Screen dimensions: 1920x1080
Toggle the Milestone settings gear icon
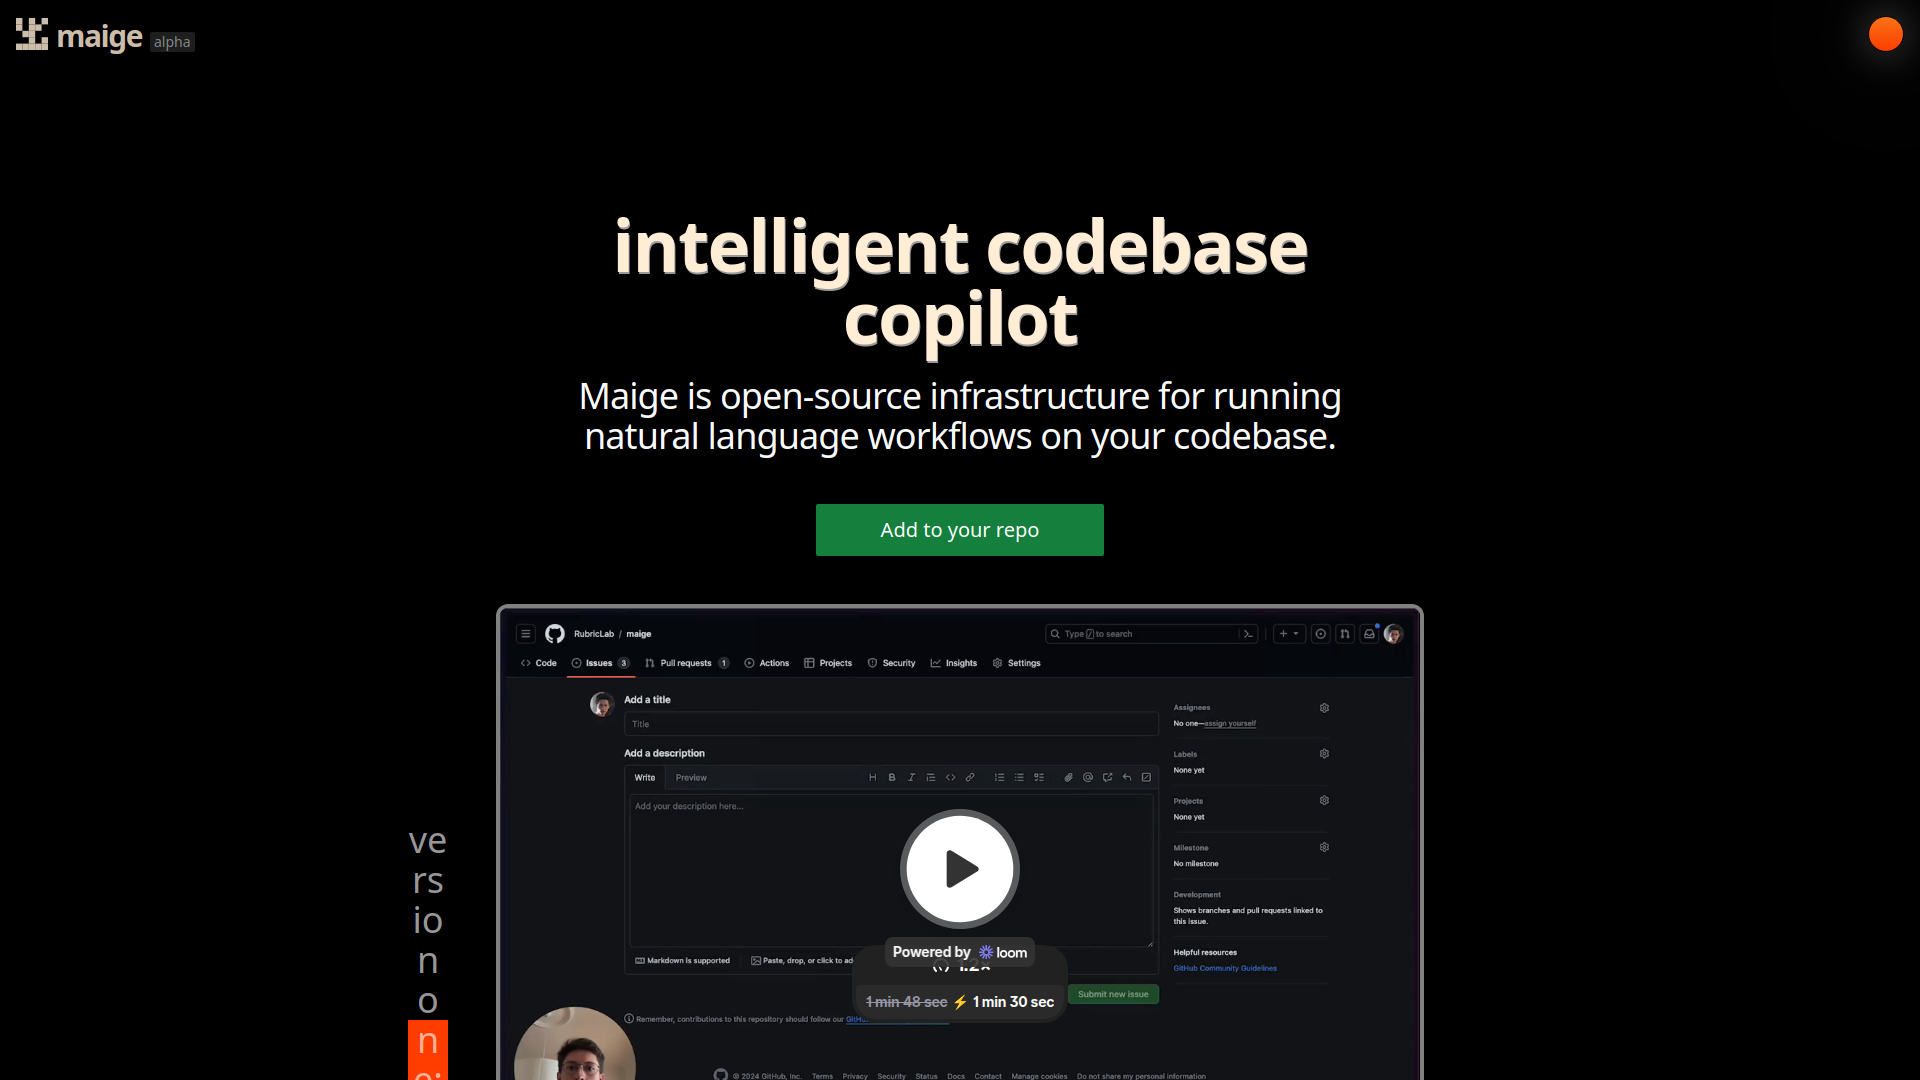coord(1325,847)
